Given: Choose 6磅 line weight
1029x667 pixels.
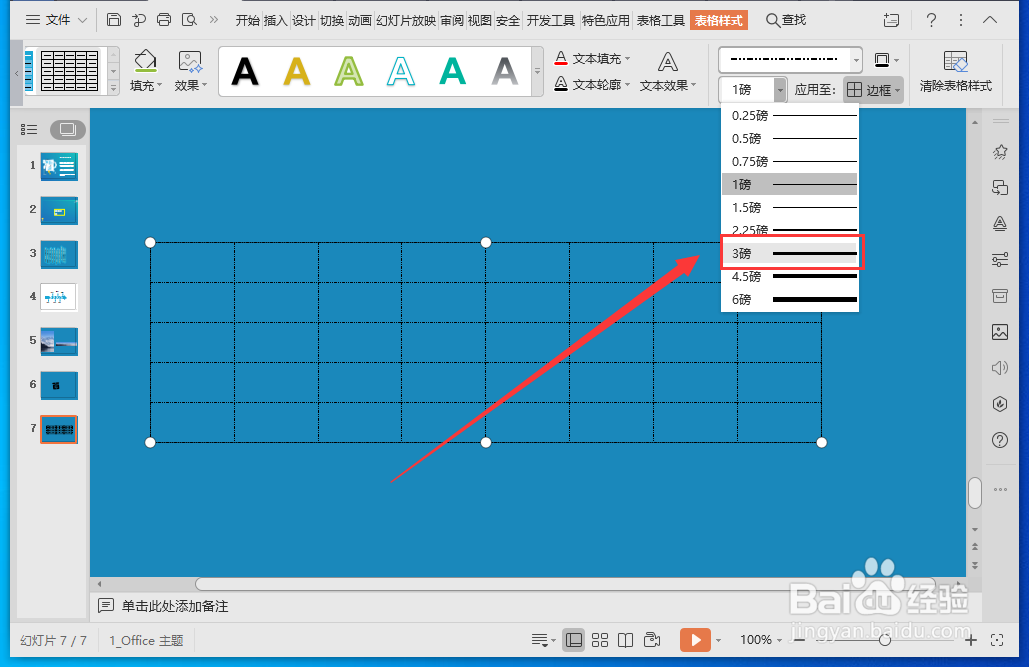Looking at the screenshot, I should (x=790, y=299).
